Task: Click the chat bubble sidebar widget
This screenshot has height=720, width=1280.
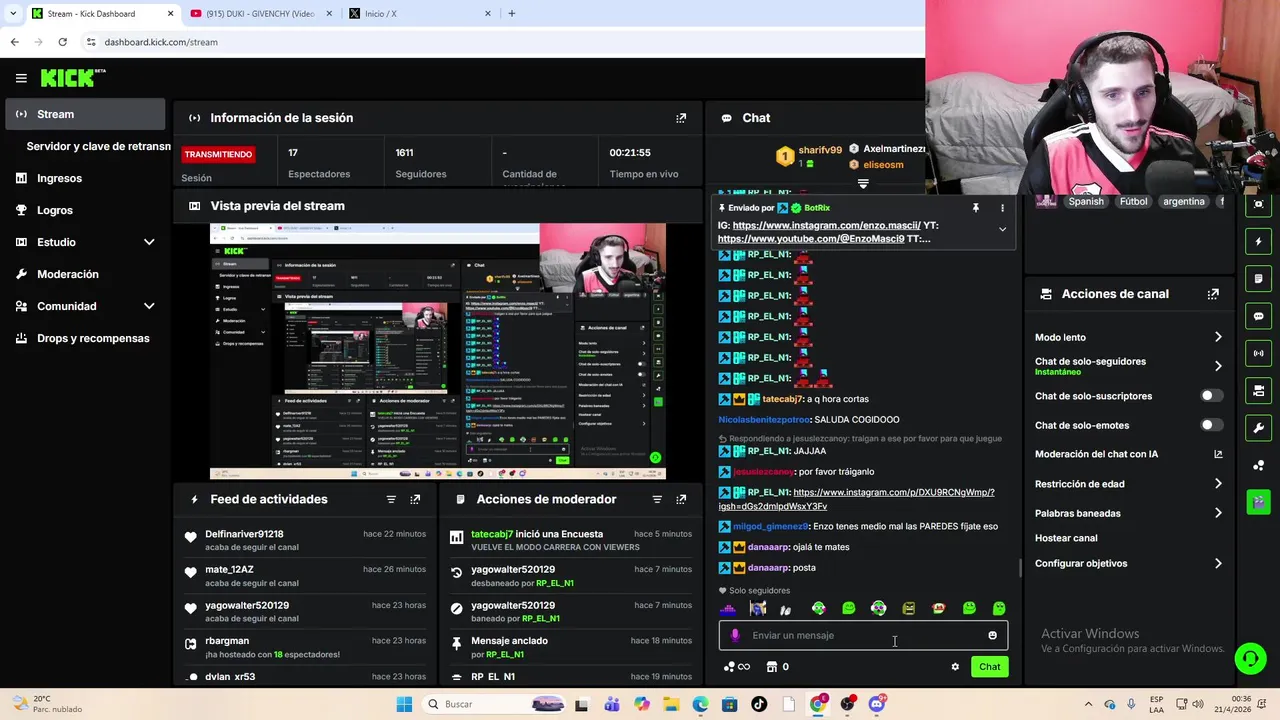Action: tap(1258, 316)
